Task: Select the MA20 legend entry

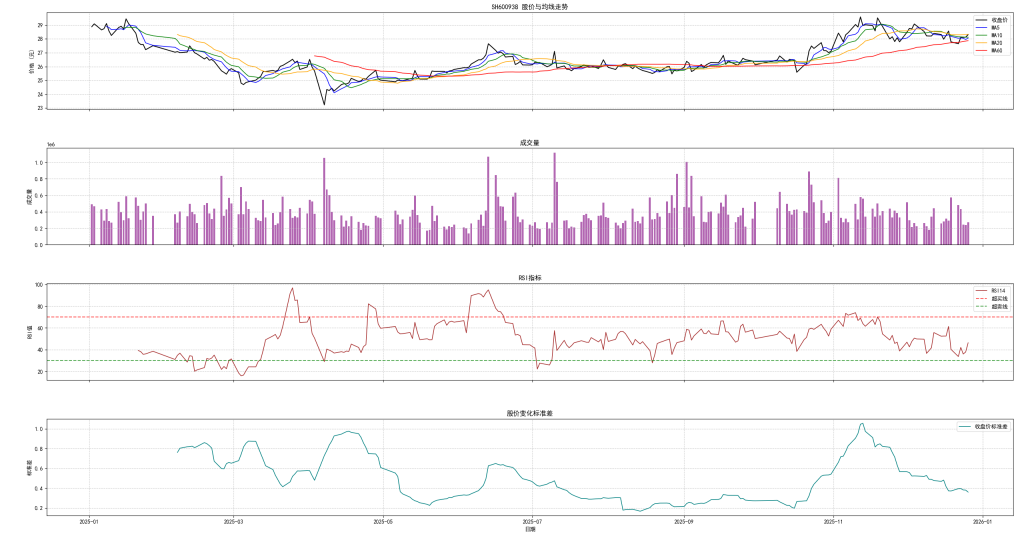Action: [997, 42]
